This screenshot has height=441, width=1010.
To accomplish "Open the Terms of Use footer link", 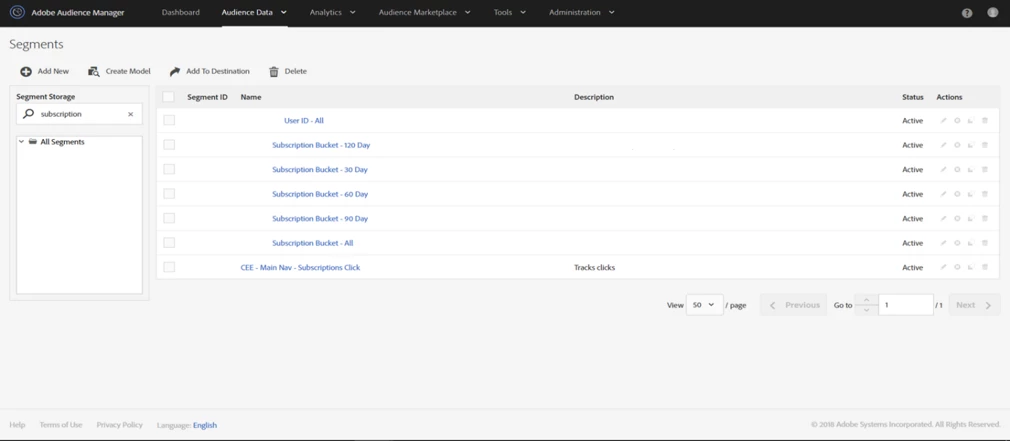I will (61, 425).
